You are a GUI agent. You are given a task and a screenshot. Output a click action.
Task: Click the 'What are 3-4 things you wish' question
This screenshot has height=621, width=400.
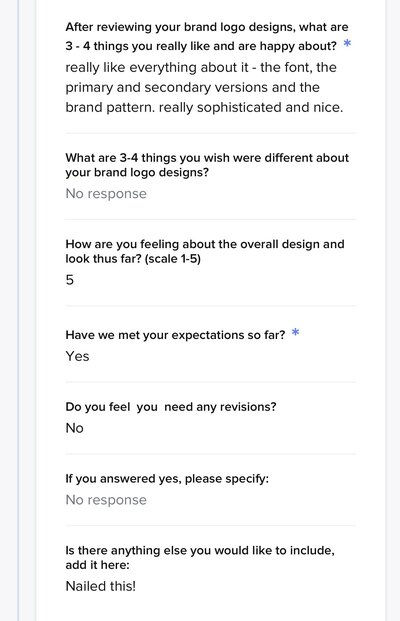[x=207, y=165]
